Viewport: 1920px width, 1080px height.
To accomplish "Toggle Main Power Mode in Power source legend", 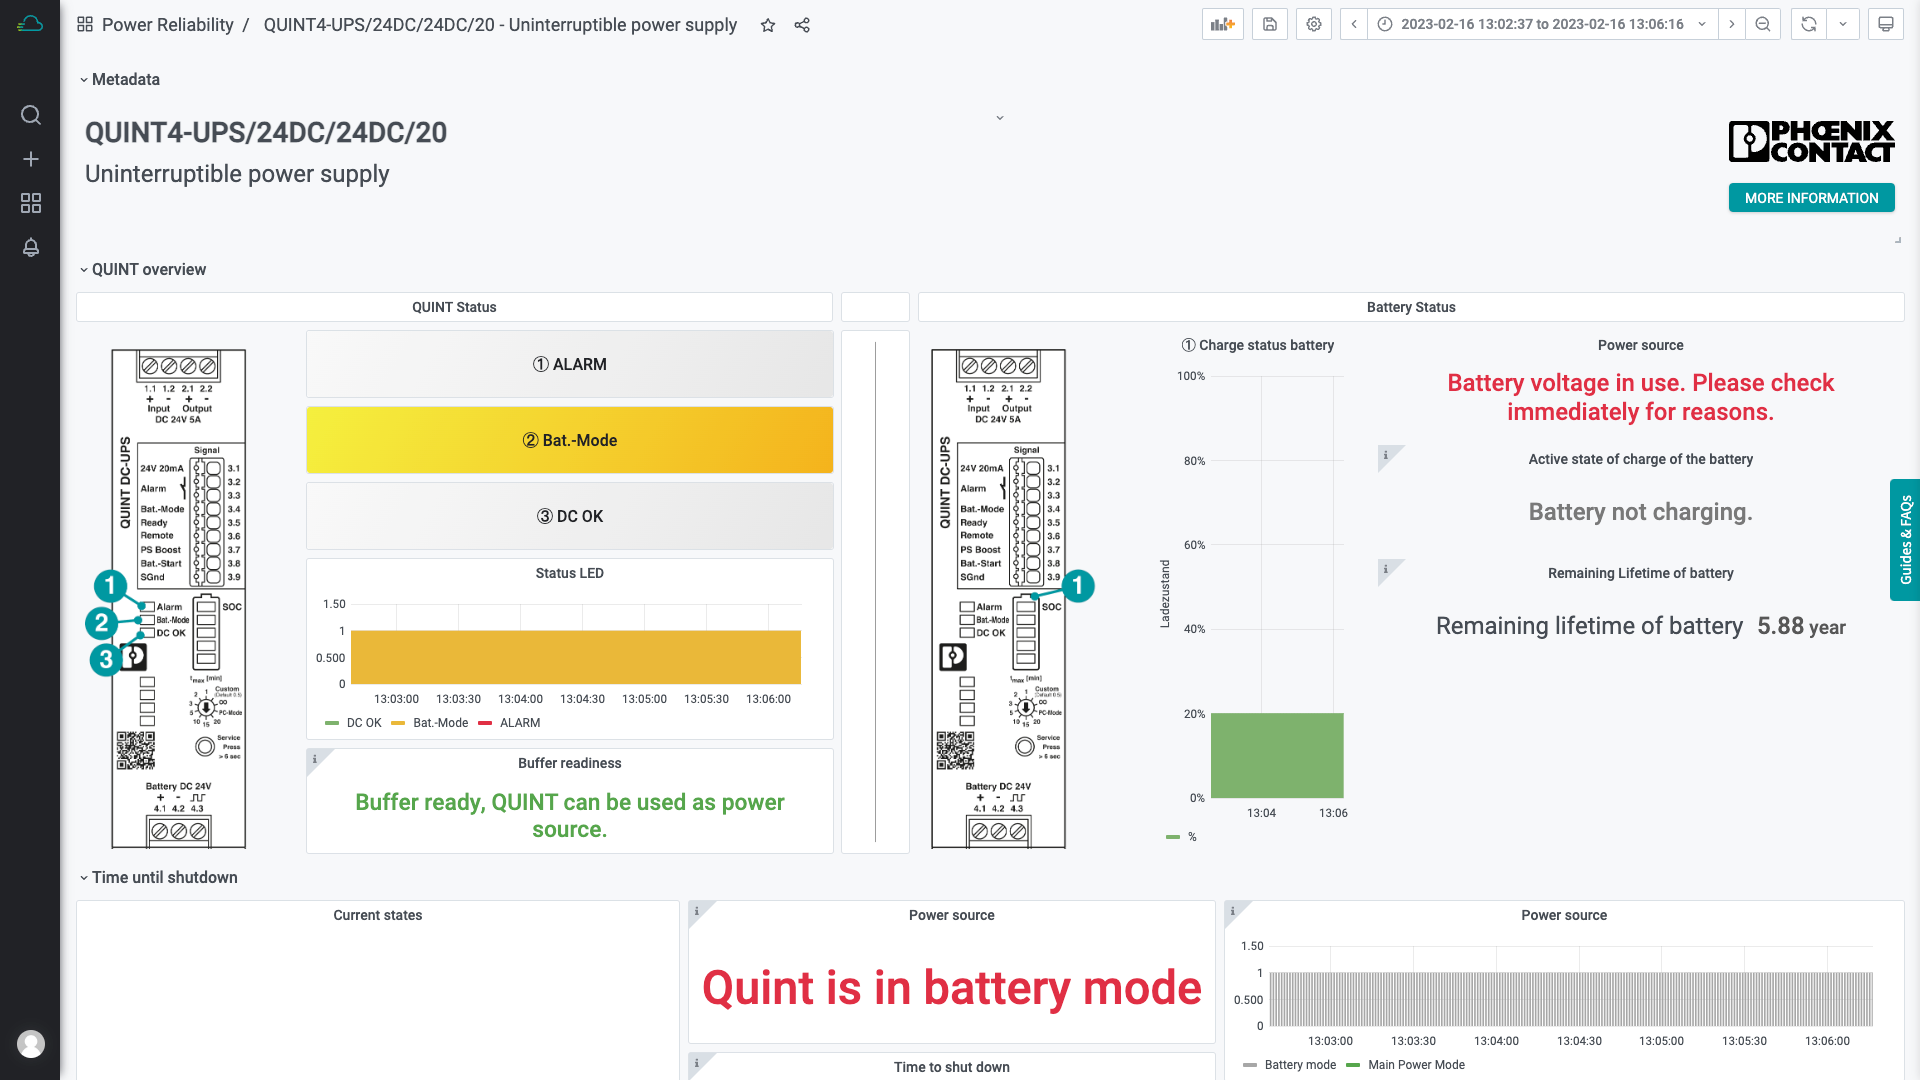I will [x=1415, y=1064].
